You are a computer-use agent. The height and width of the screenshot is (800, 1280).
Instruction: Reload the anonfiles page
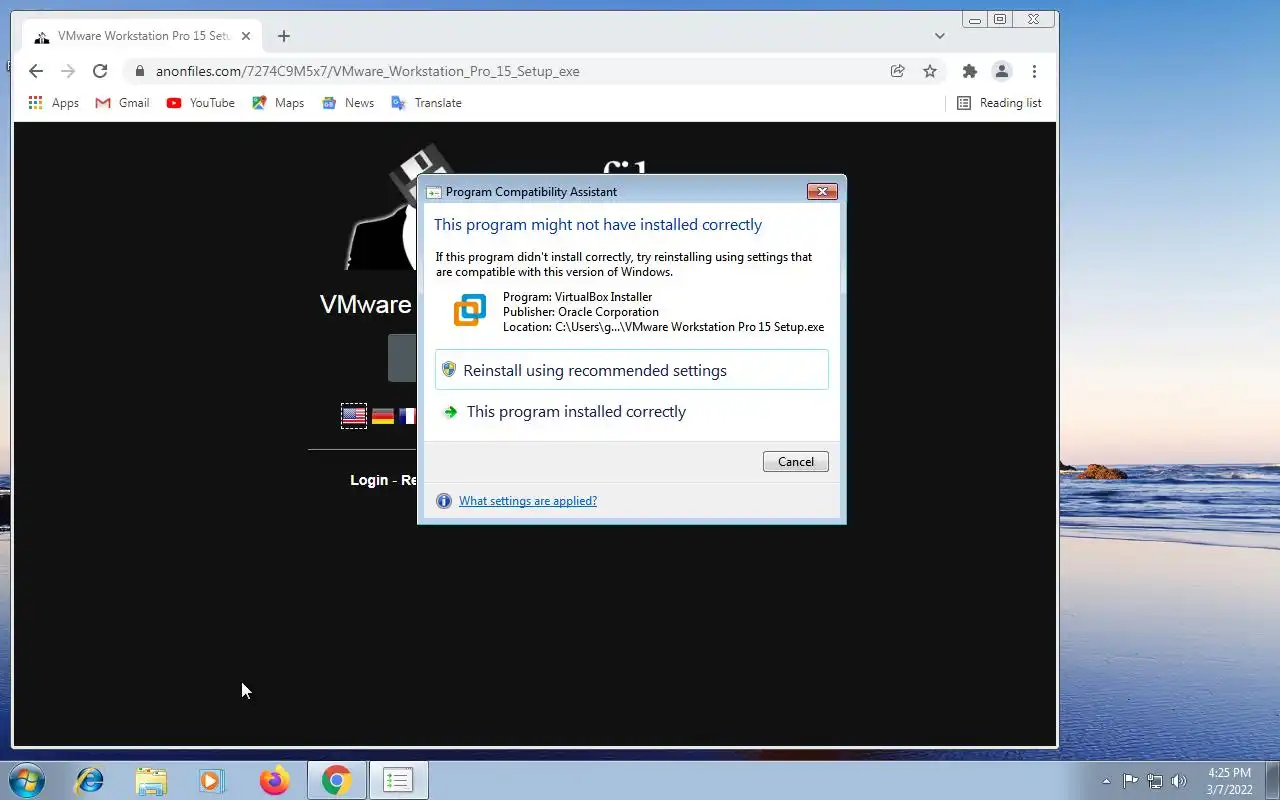click(100, 71)
